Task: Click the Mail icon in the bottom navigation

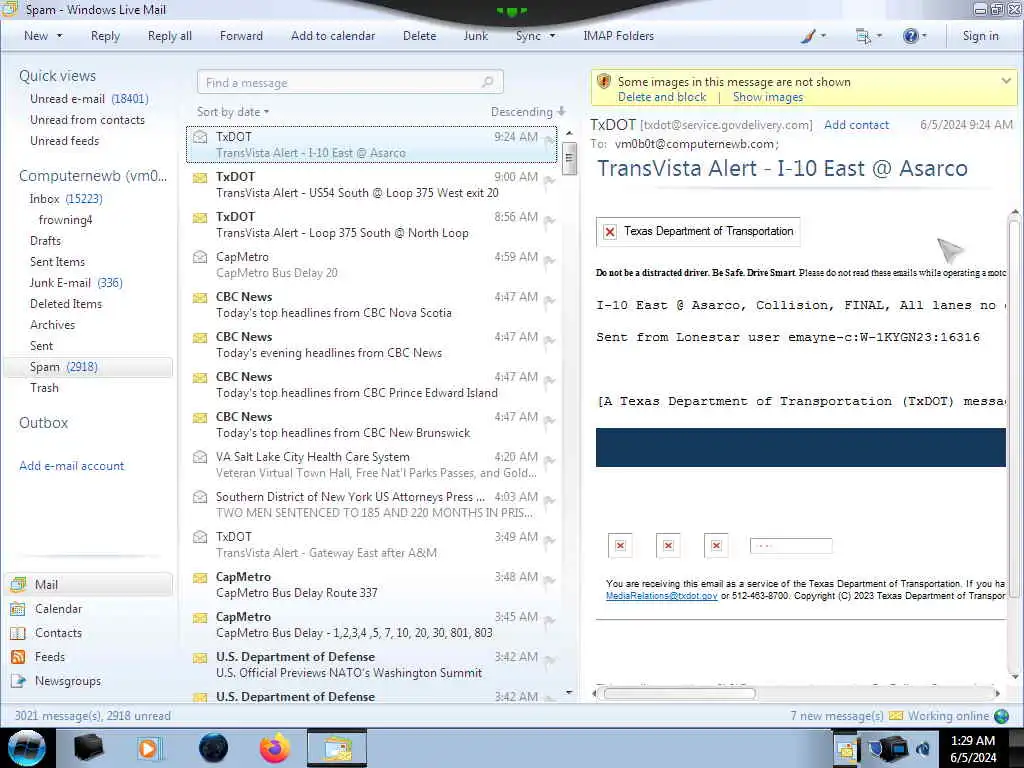Action: (x=18, y=584)
